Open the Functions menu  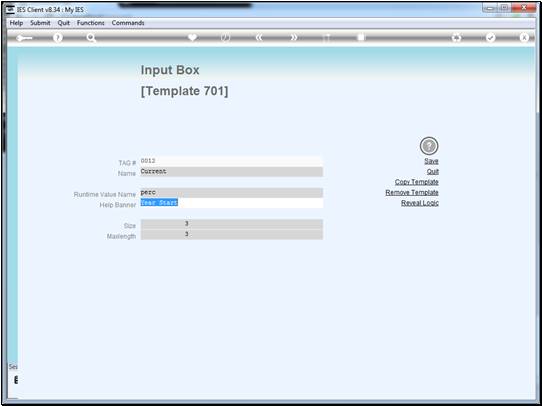(x=91, y=23)
